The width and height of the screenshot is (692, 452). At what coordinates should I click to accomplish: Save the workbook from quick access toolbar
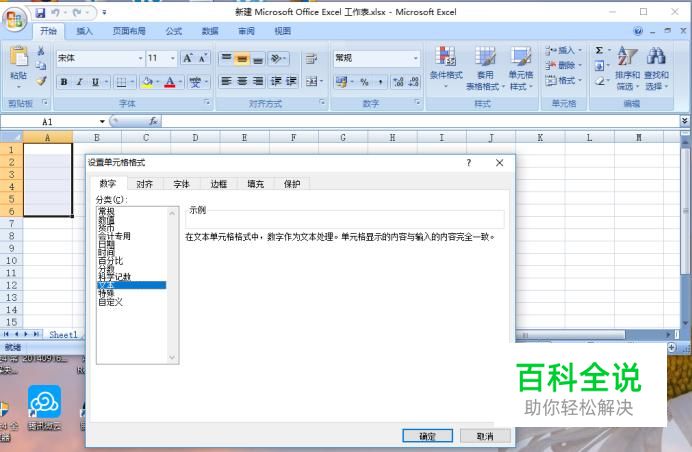(x=40, y=12)
